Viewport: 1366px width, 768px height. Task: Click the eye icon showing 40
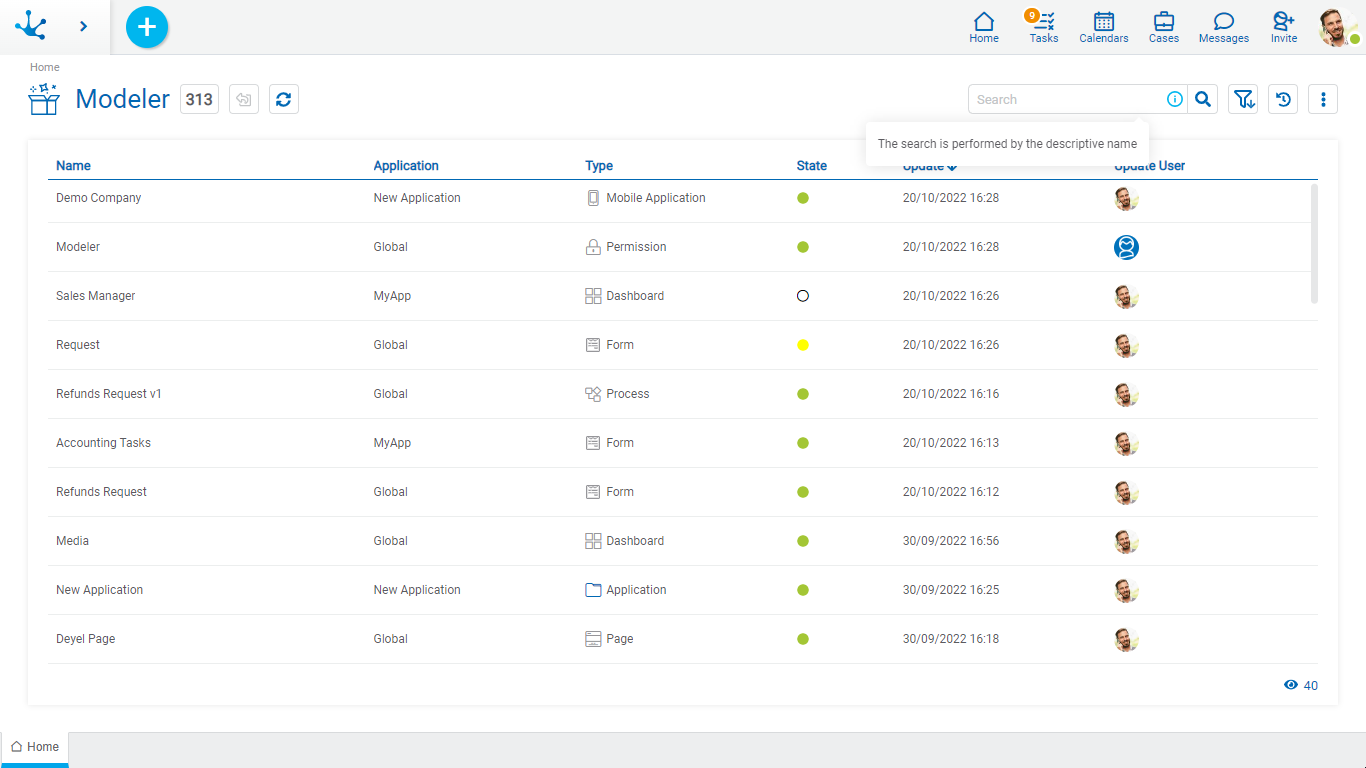(x=1291, y=685)
